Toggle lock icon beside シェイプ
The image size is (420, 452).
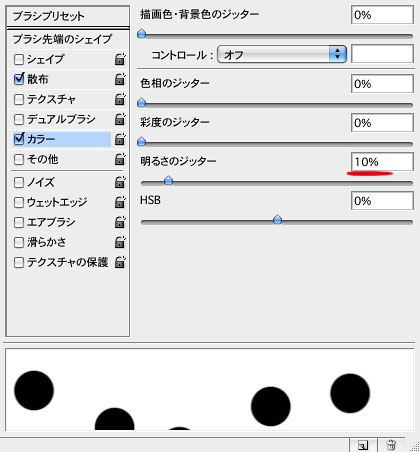(x=120, y=59)
